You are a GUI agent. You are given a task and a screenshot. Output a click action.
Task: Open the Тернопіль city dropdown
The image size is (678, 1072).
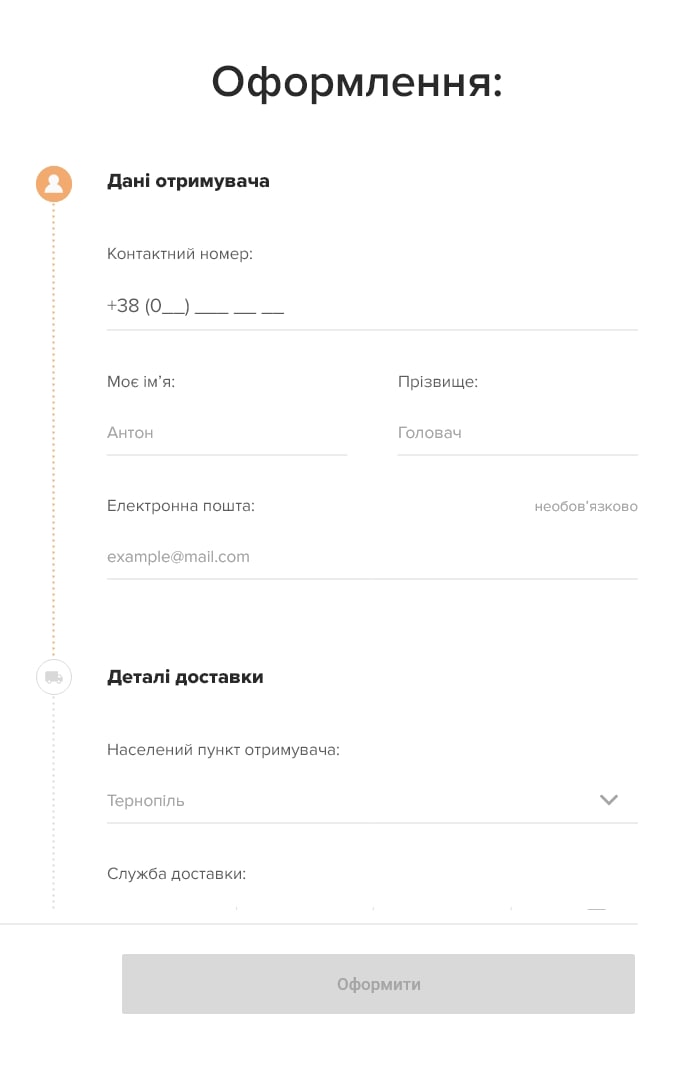point(372,801)
